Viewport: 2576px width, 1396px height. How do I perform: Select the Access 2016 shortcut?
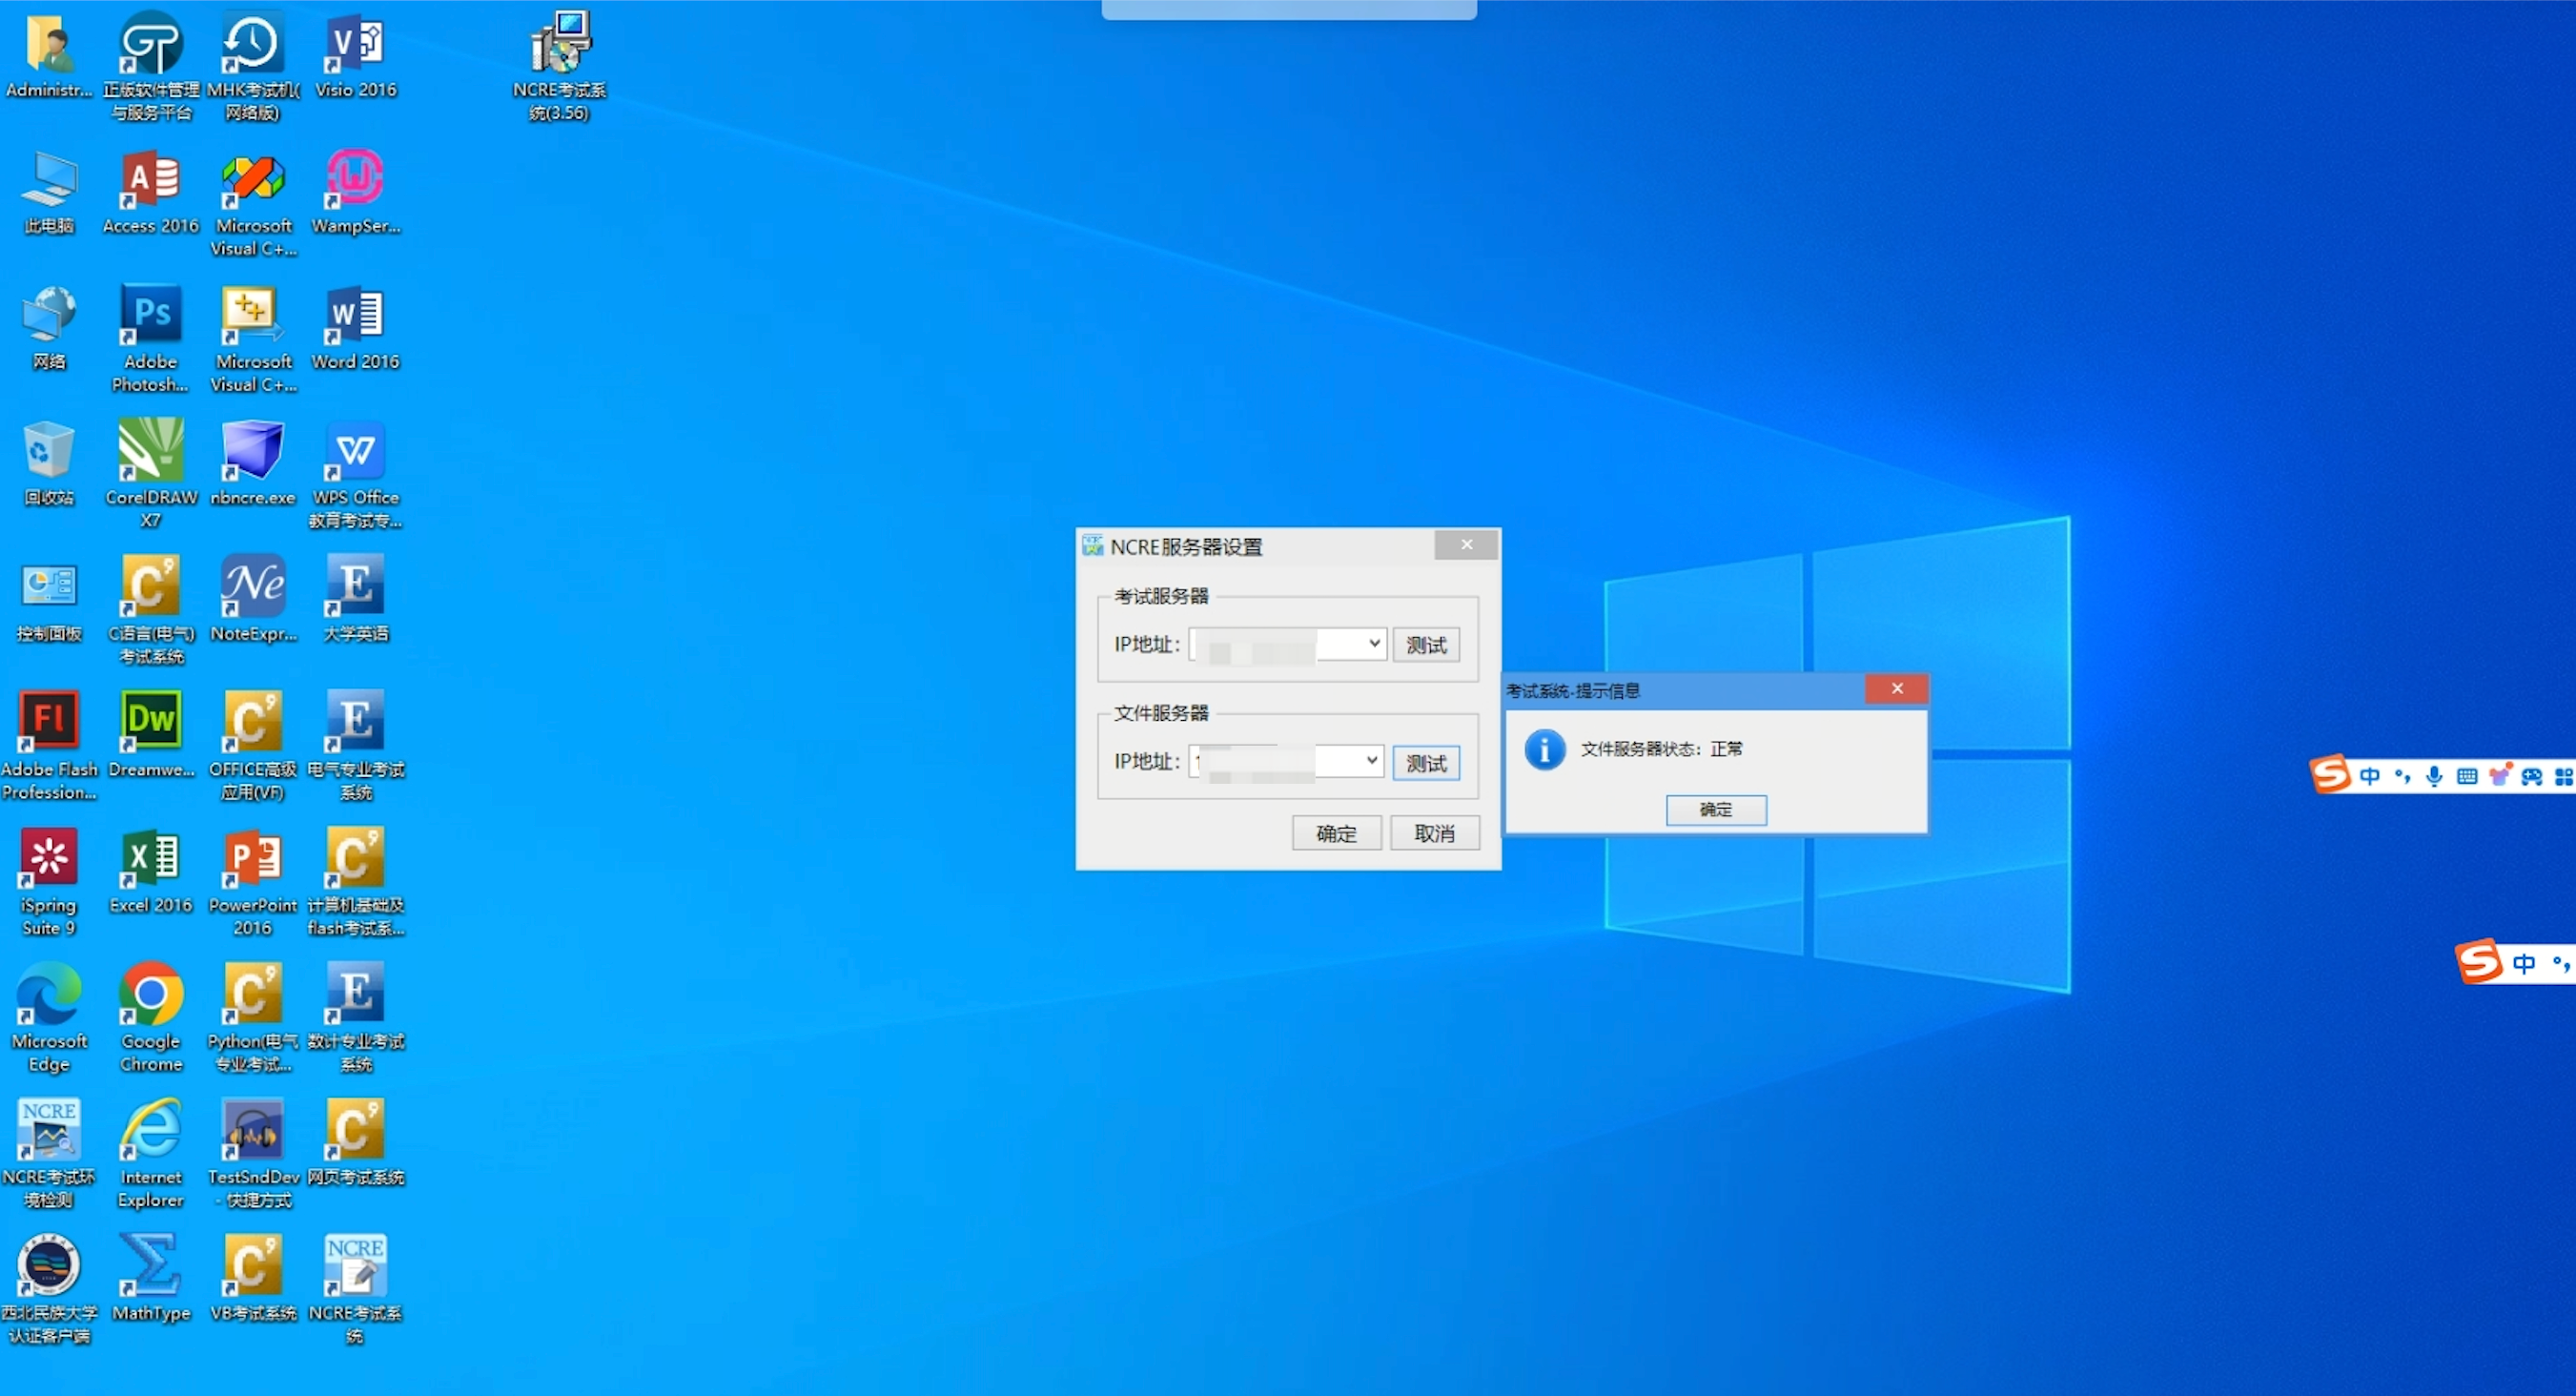151,192
